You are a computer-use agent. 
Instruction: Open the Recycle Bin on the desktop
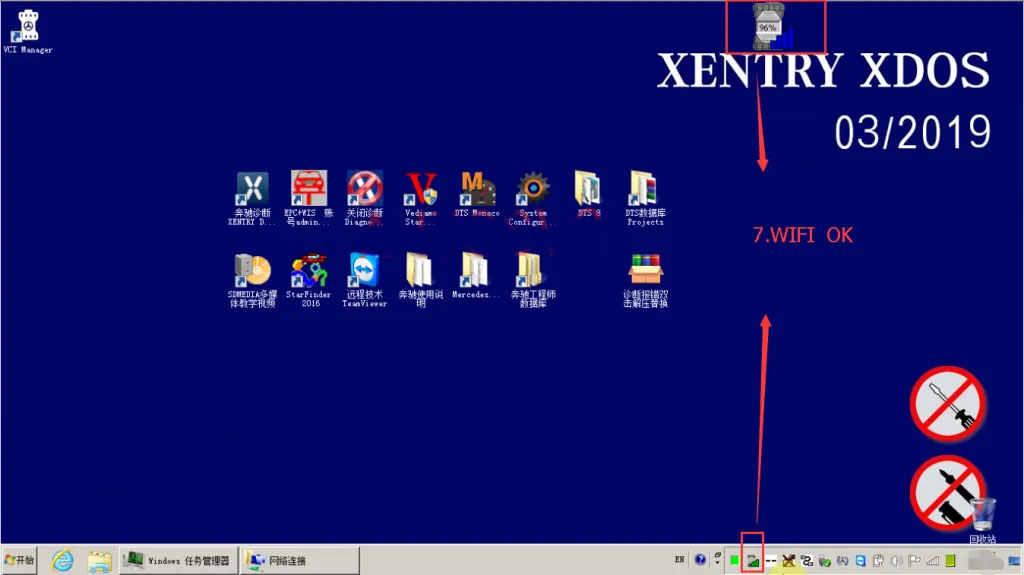(983, 521)
